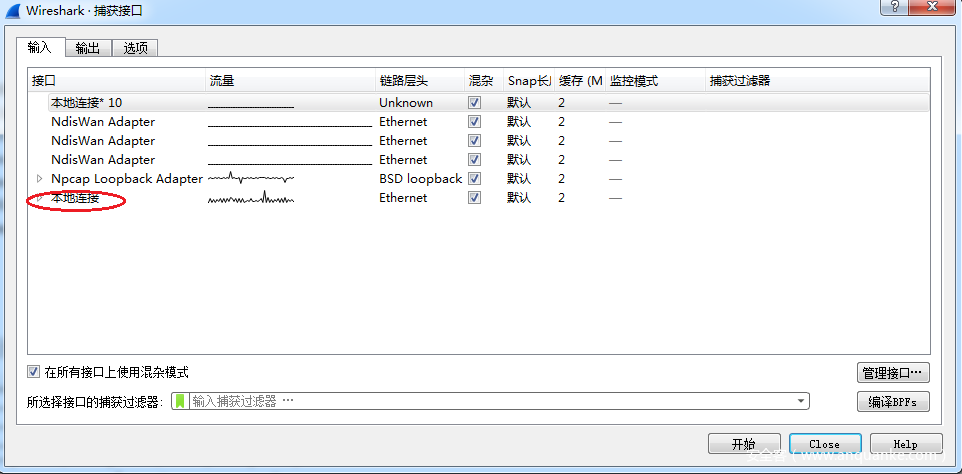Screen dimensions: 962x474
Task: Switch to the 输入 tab
Action: (x=40, y=48)
